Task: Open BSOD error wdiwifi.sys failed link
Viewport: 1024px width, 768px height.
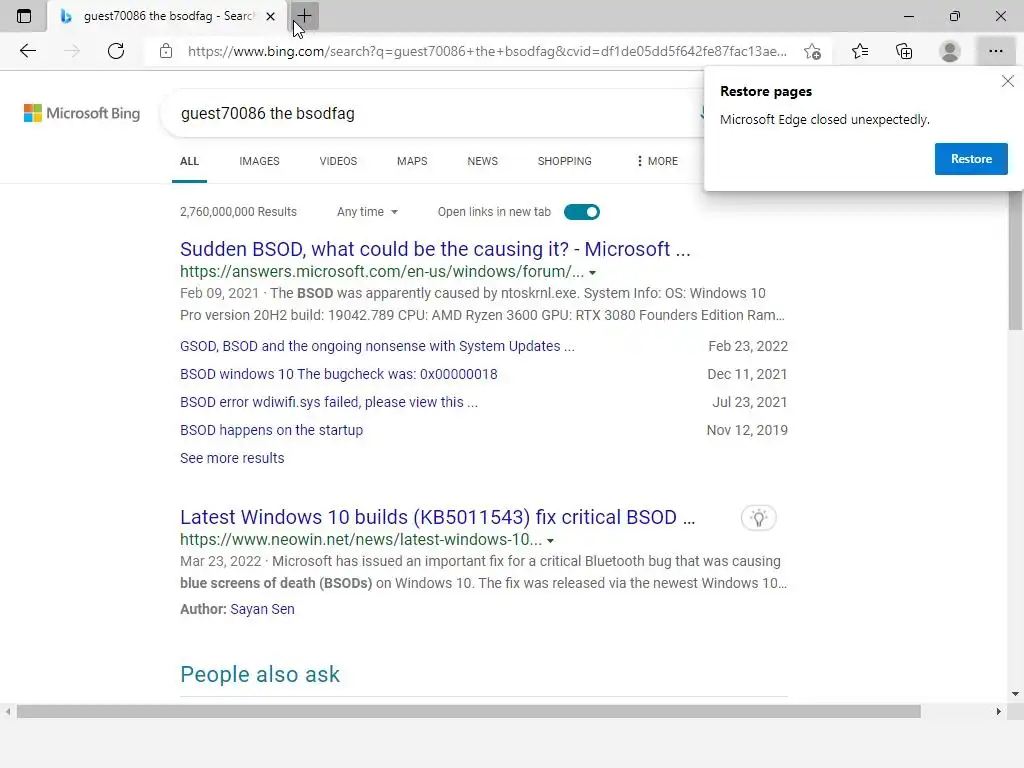Action: tap(329, 402)
